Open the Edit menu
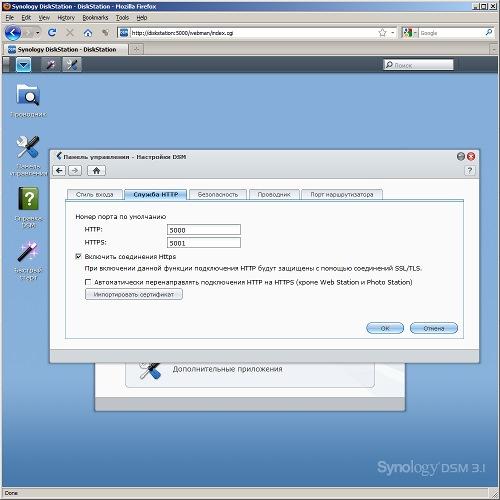 (x=26, y=18)
